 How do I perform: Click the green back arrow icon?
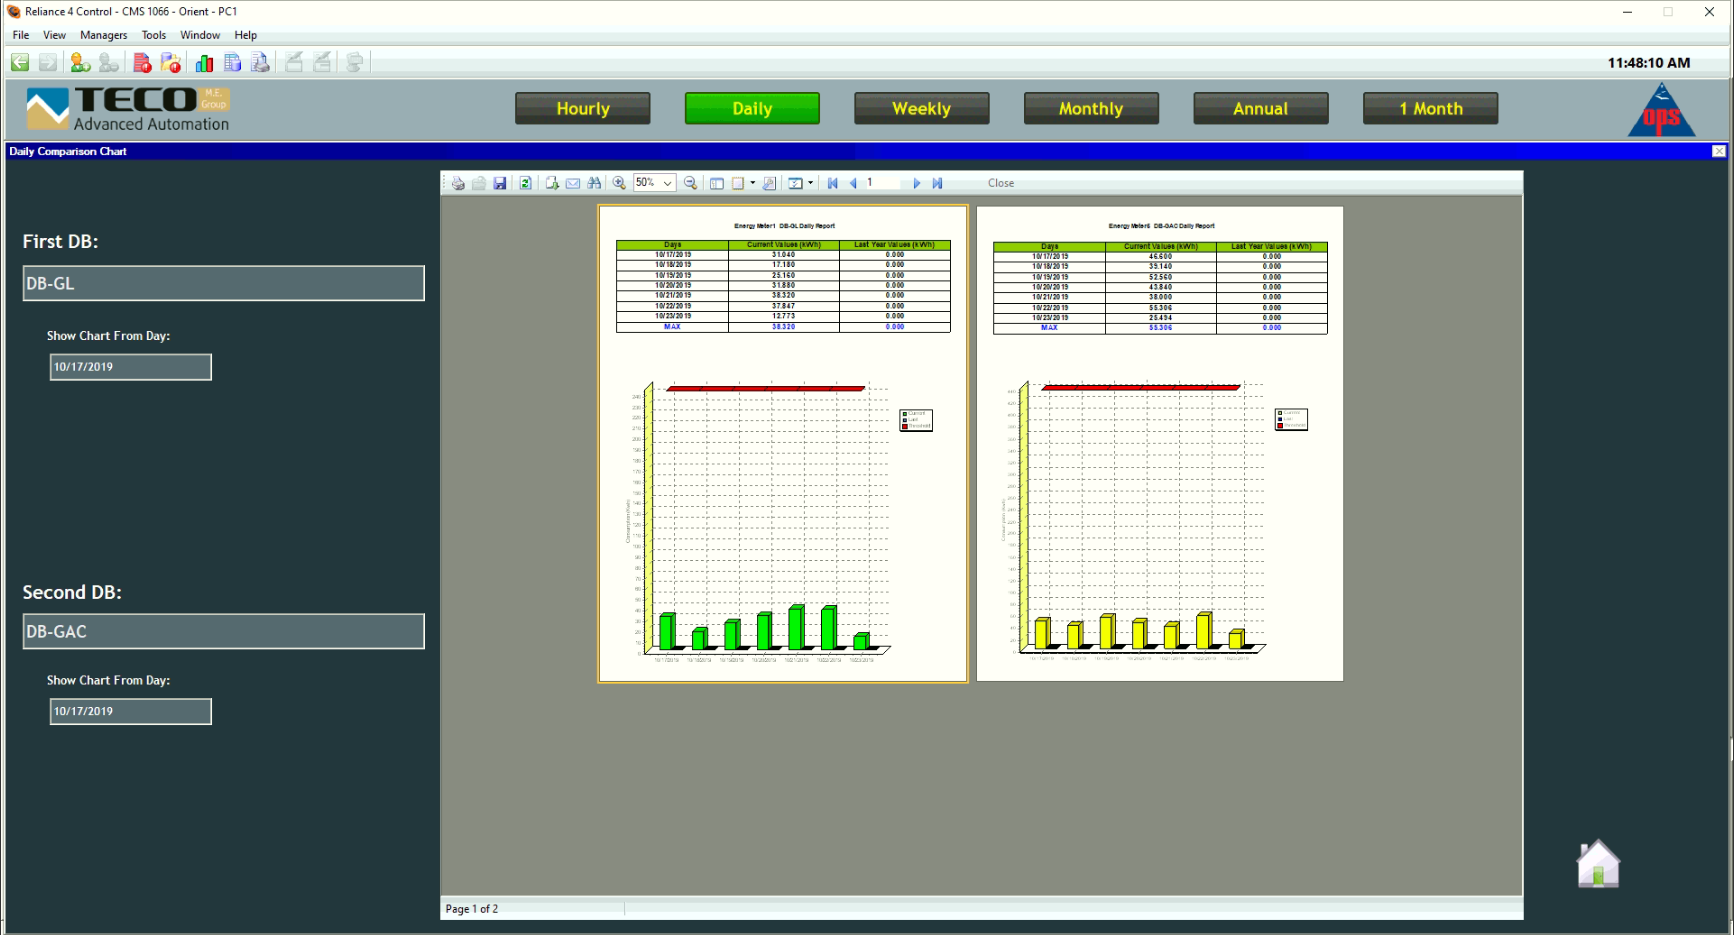click(x=20, y=63)
